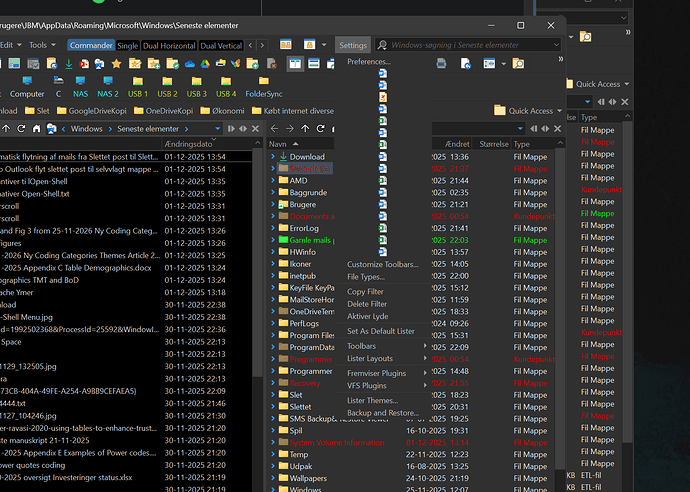Click the Computer drive icon
Screen dimensions: 690x492
[x=27, y=80]
